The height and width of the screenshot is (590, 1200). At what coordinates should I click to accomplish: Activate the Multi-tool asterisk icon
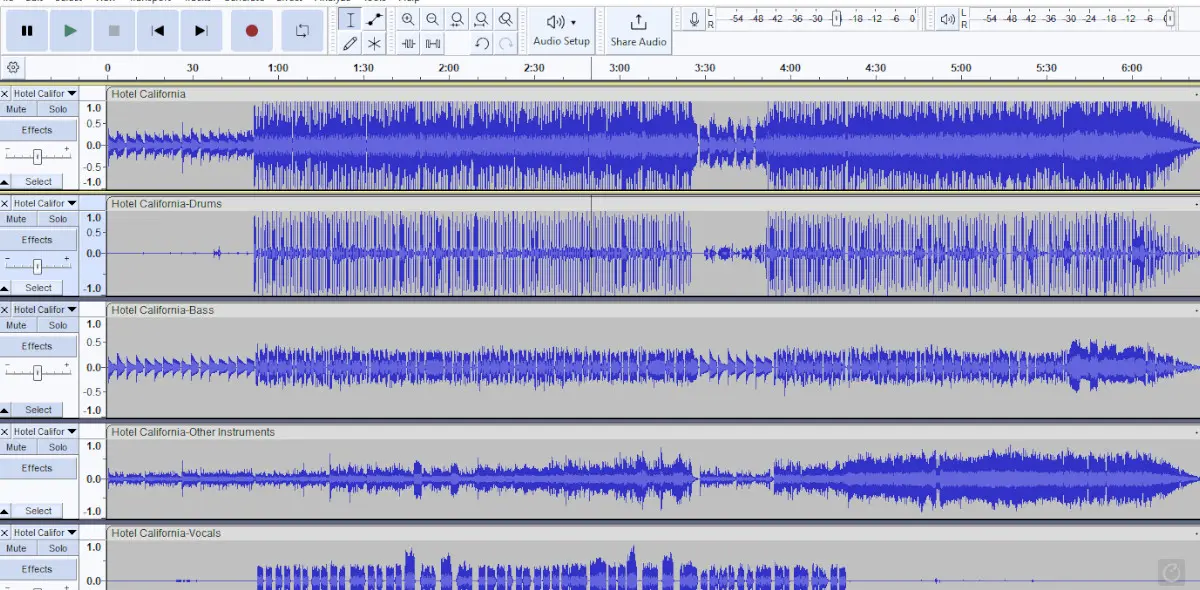374,44
